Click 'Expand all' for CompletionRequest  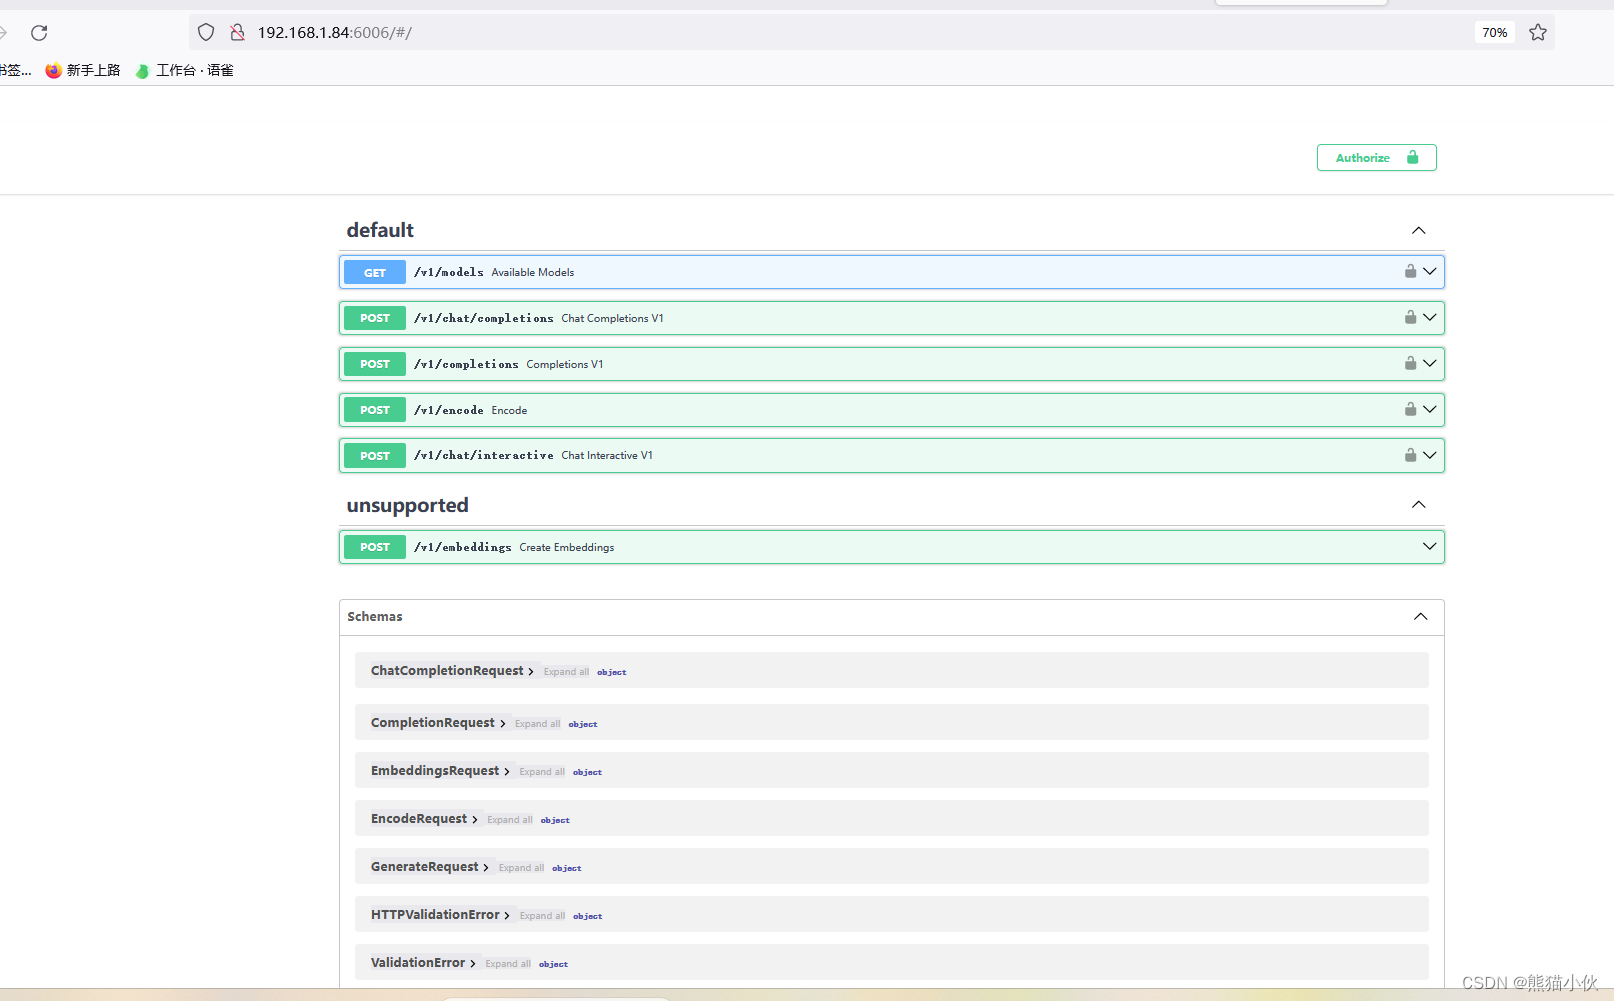tap(537, 724)
